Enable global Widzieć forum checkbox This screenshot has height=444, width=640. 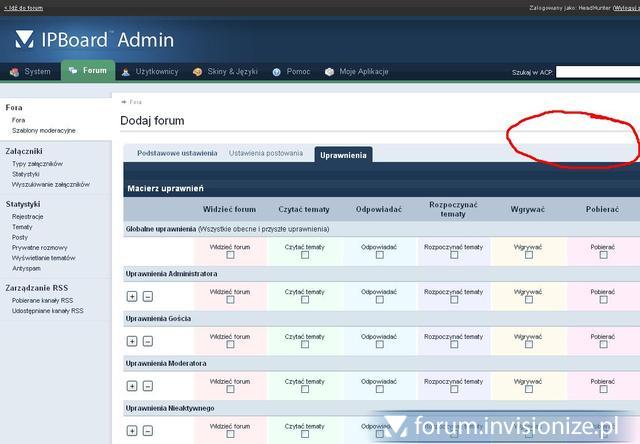coord(230,254)
